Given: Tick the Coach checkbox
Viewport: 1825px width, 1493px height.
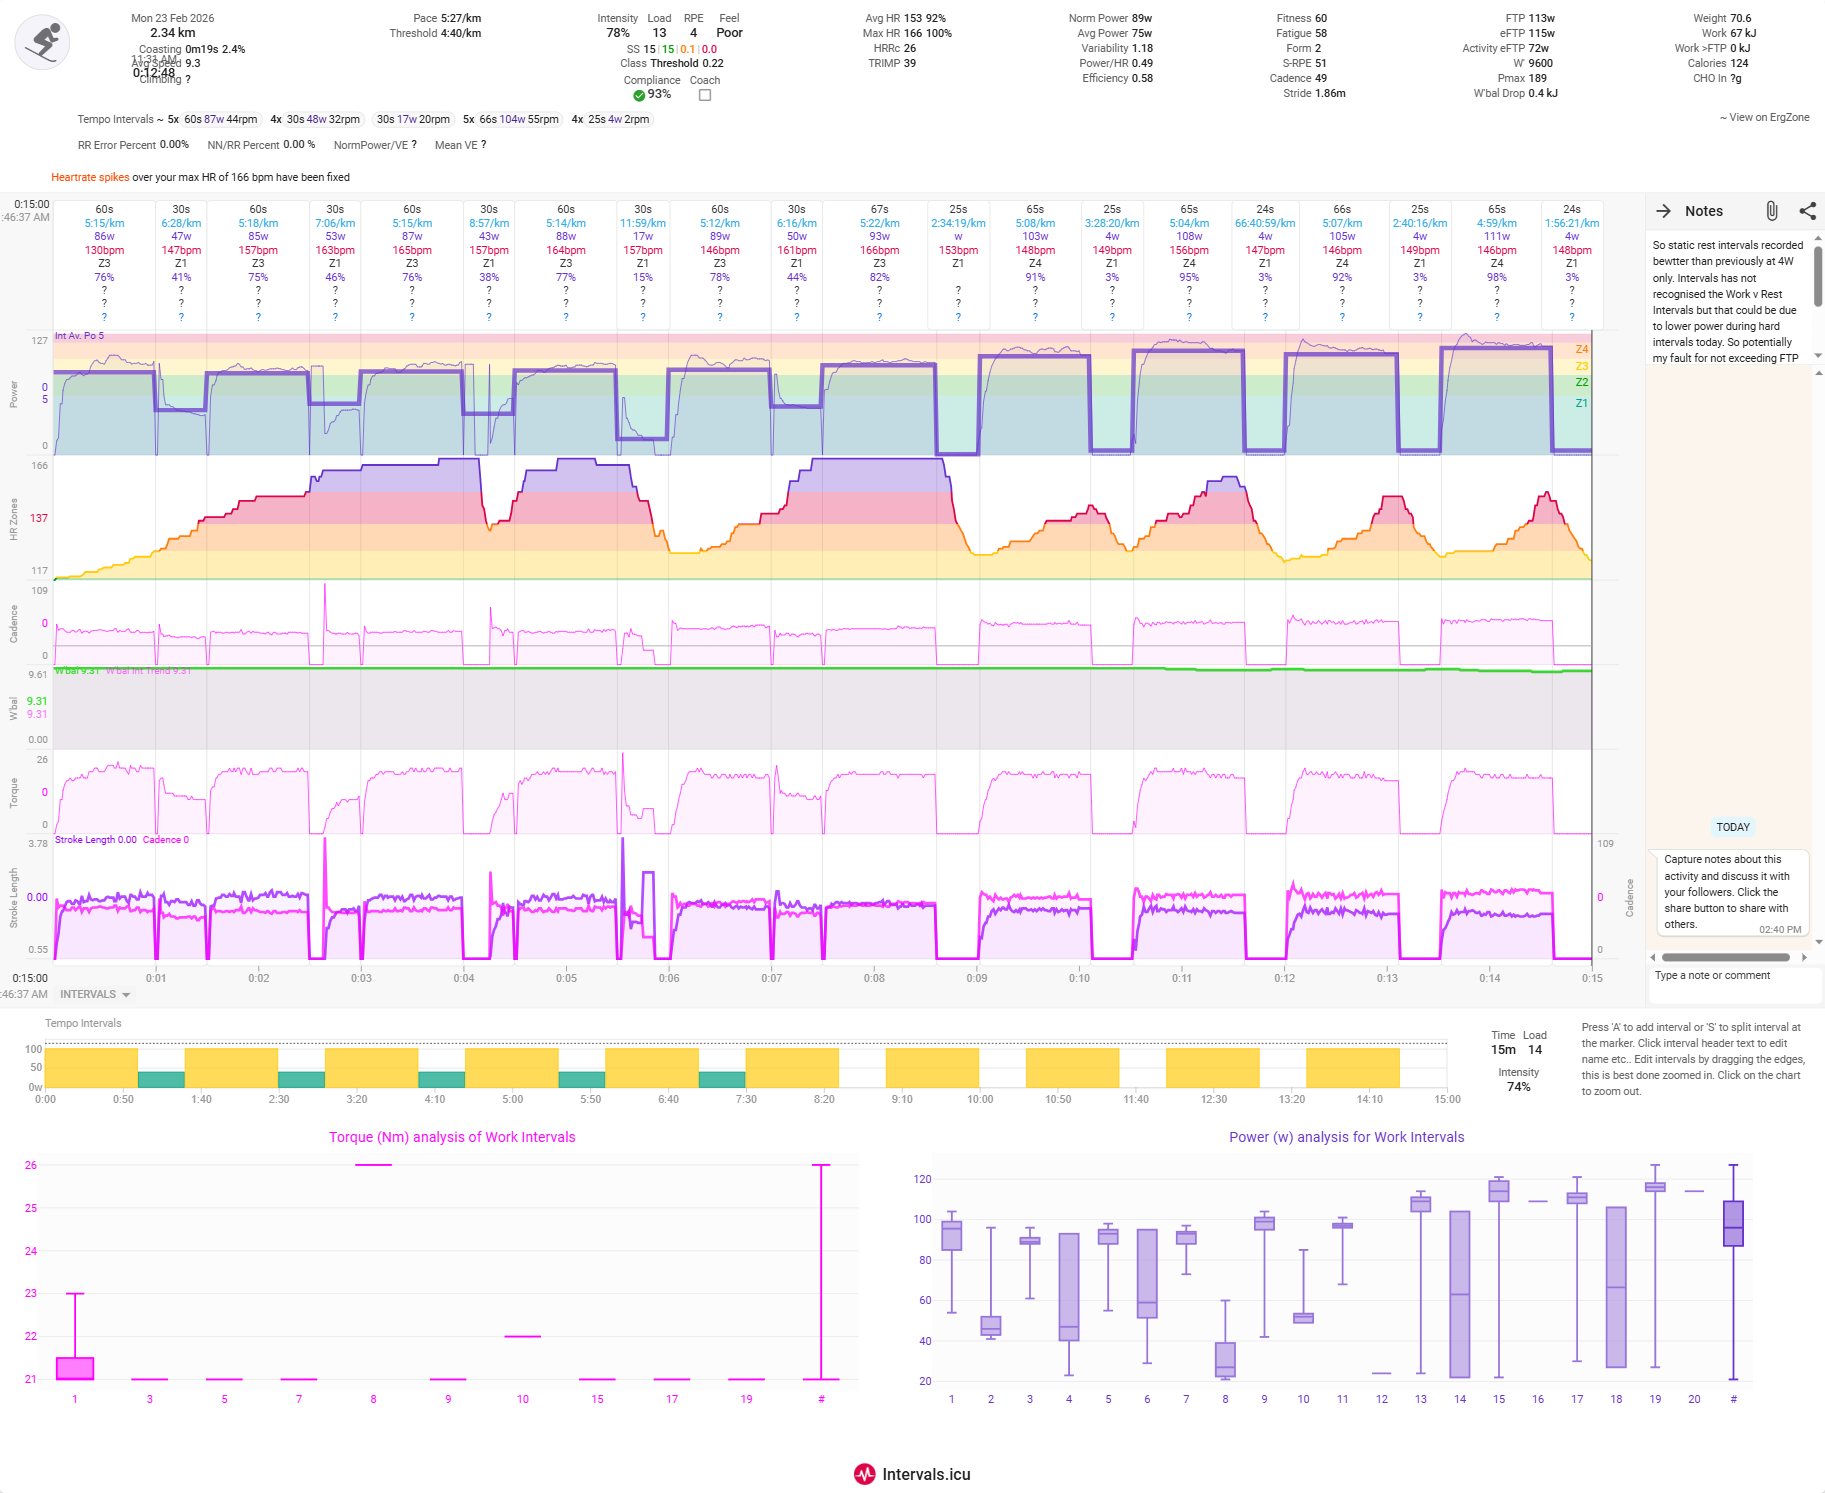Looking at the screenshot, I should [x=705, y=95].
